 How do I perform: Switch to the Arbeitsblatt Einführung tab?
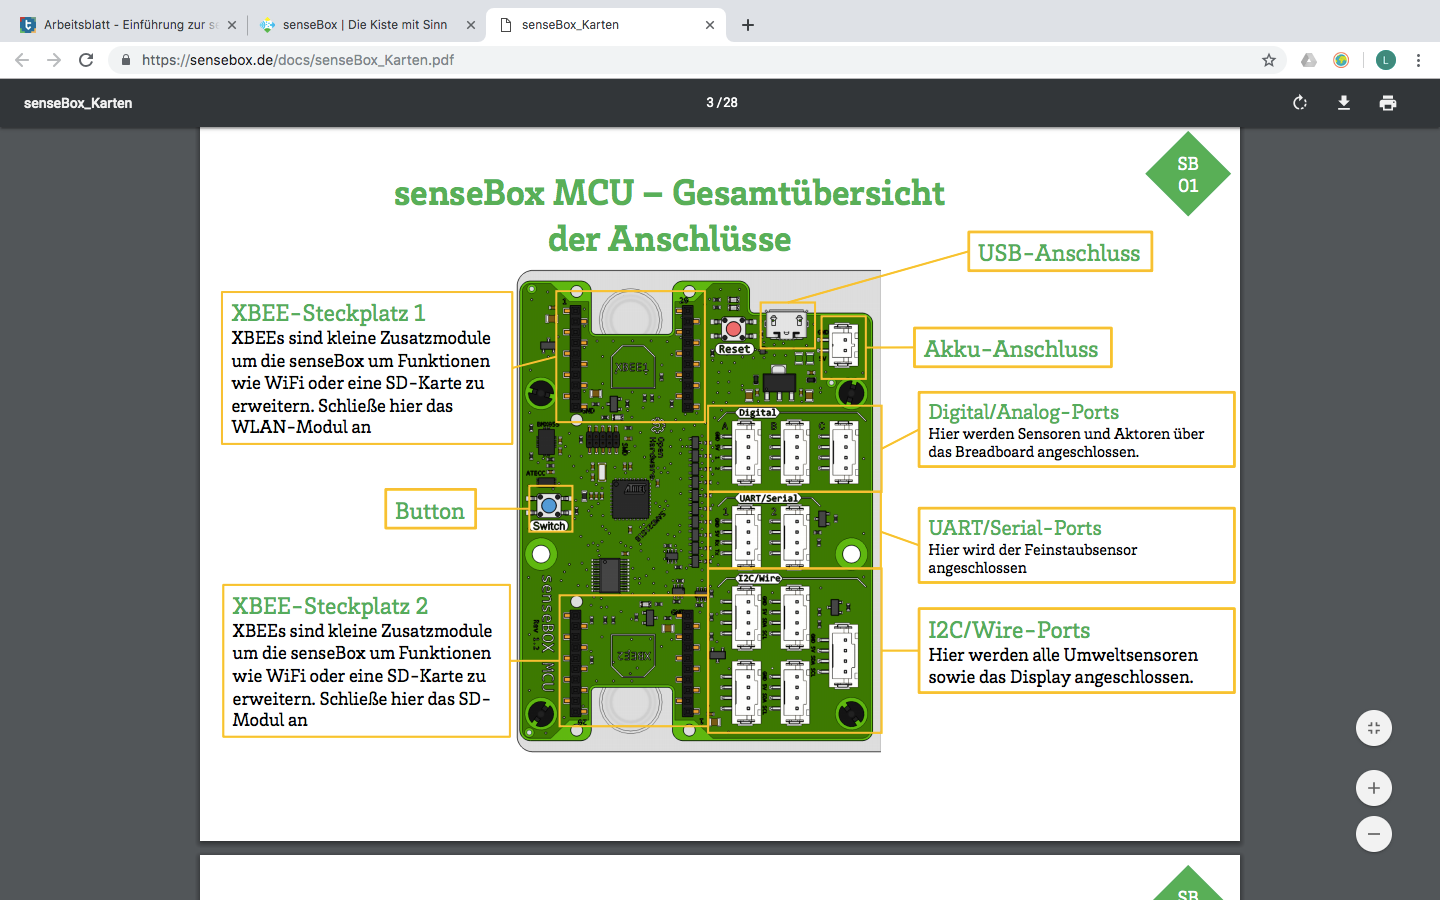coord(127,25)
